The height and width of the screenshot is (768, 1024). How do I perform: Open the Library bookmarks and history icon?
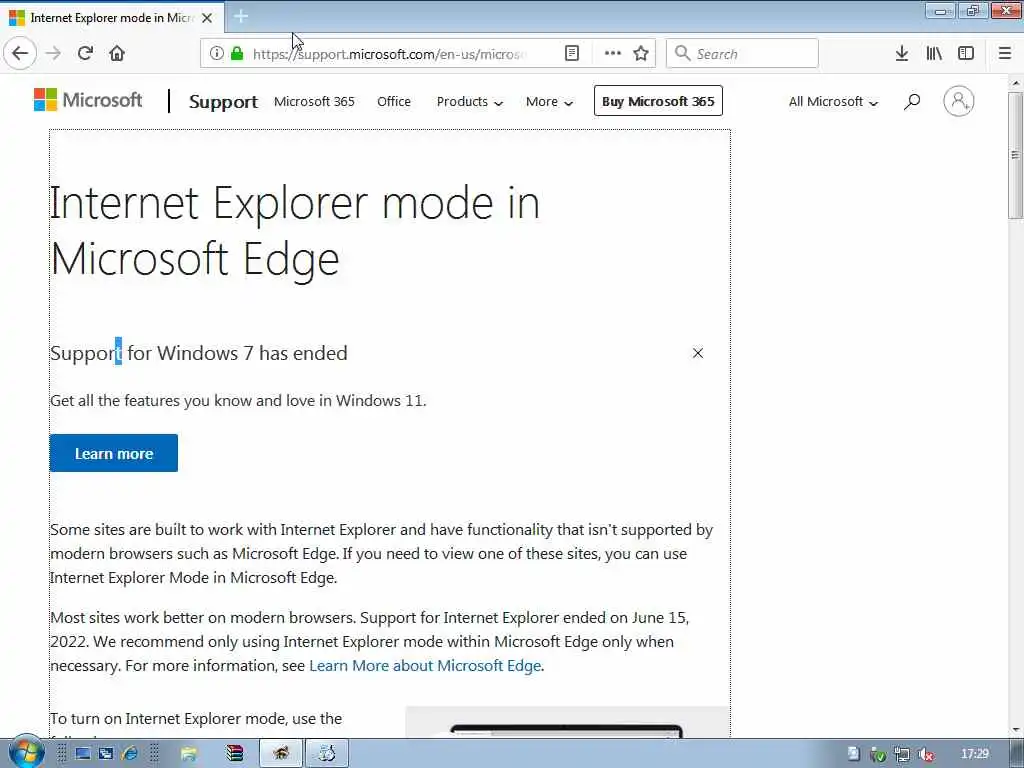934,54
